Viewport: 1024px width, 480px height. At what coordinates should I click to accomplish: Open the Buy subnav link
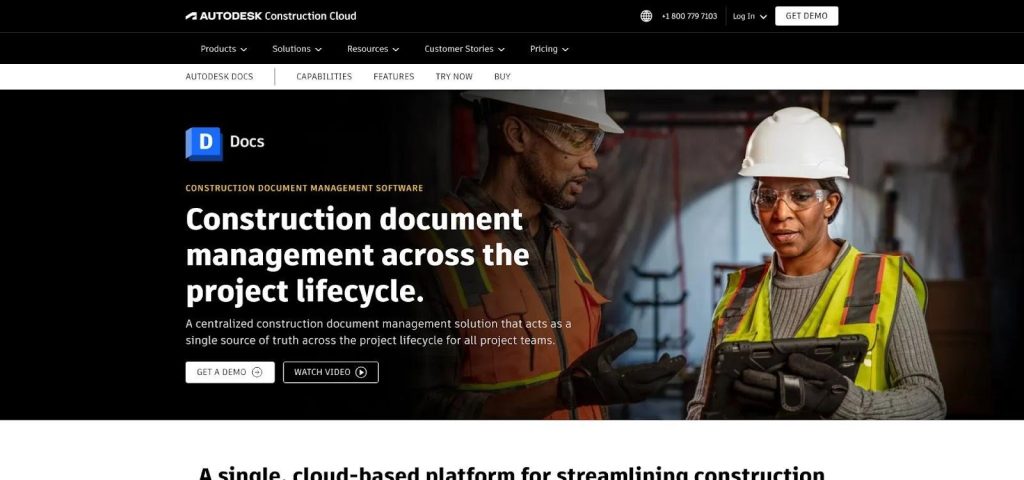[x=502, y=77]
